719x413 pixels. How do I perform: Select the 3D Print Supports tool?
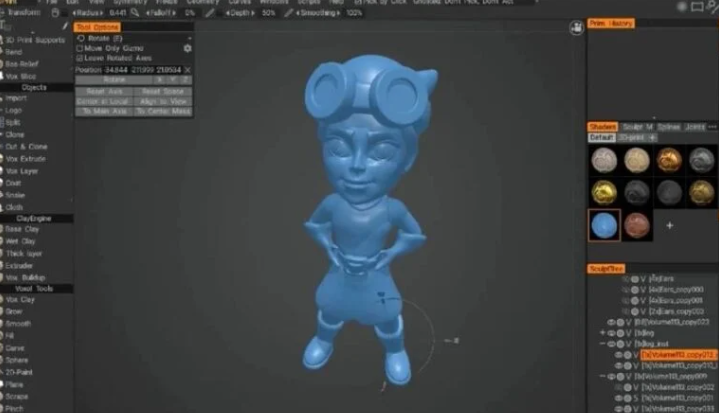tap(34, 40)
